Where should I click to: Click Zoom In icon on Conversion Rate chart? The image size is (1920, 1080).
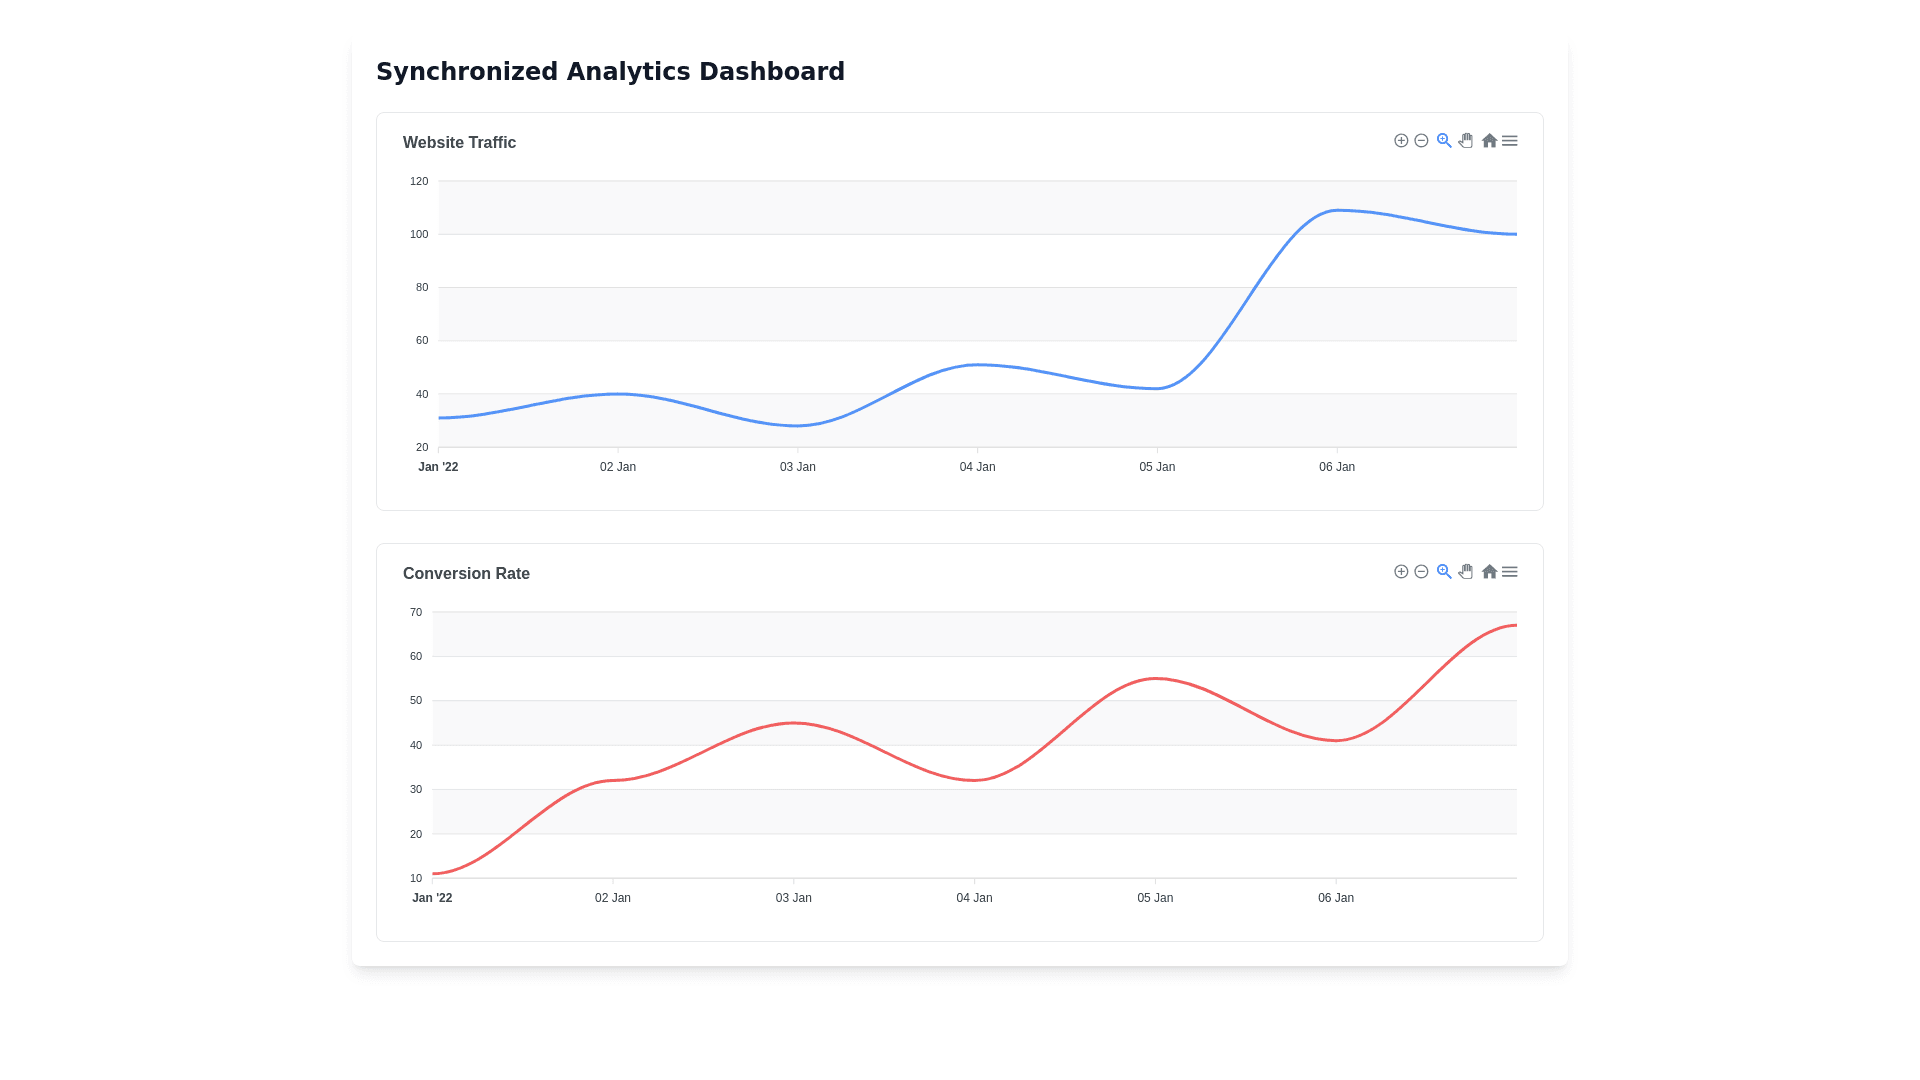1401,572
